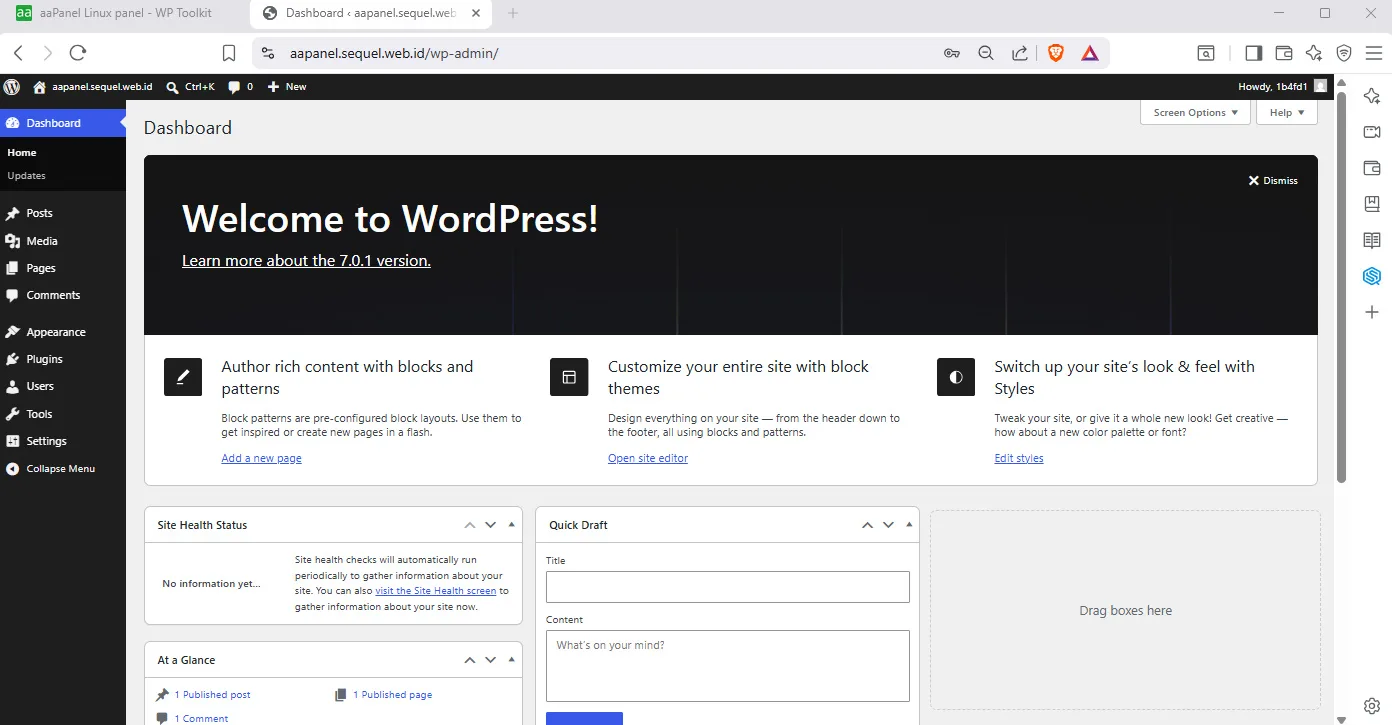
Task: View site information icon beside the URL
Action: point(267,53)
